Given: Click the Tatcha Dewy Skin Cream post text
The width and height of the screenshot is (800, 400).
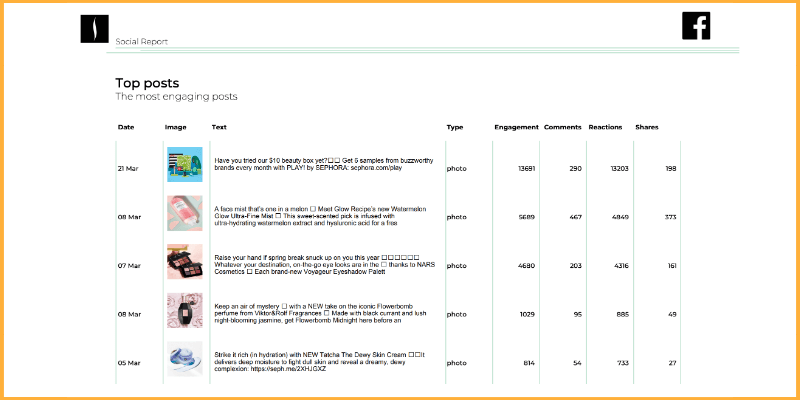Looking at the screenshot, I should click(320, 362).
